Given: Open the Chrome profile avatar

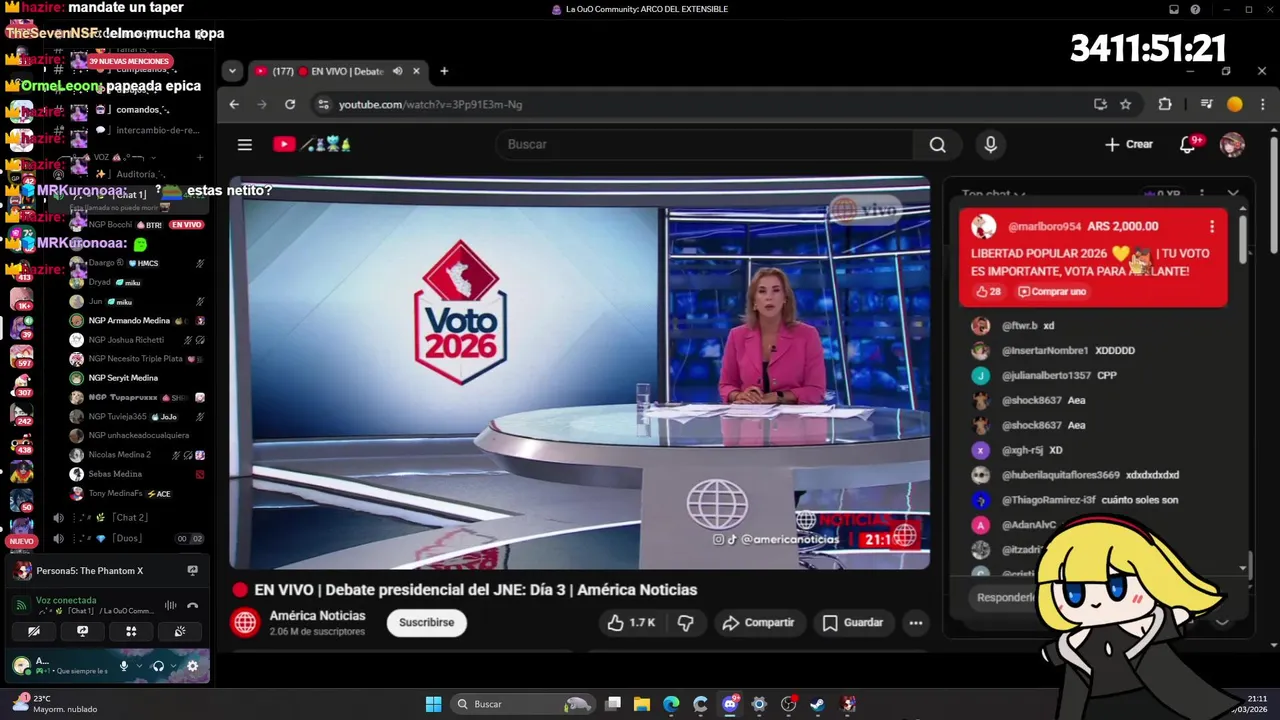Looking at the screenshot, I should pyautogui.click(x=1235, y=104).
